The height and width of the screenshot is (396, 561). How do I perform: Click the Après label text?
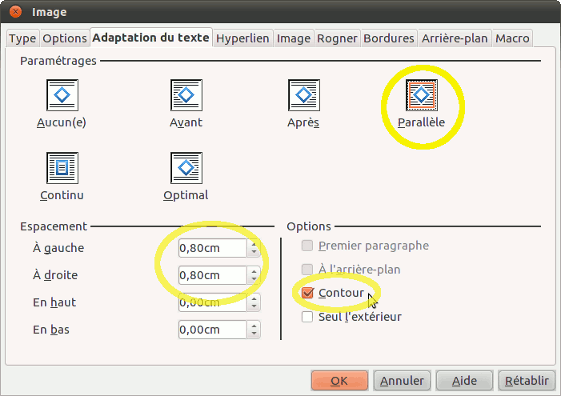pyautogui.click(x=303, y=123)
